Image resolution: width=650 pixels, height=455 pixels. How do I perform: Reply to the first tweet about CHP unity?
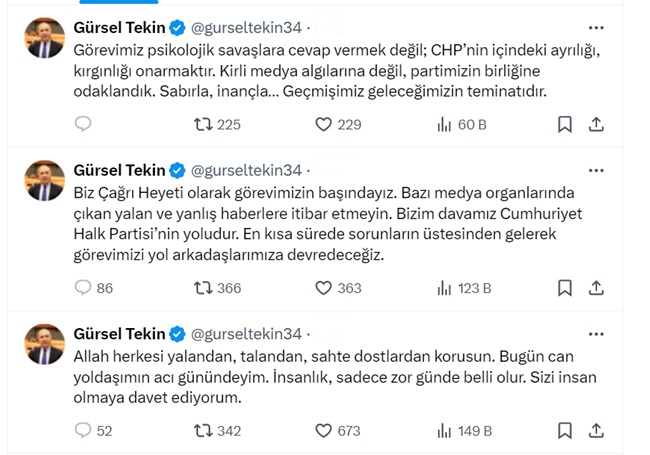tap(84, 125)
